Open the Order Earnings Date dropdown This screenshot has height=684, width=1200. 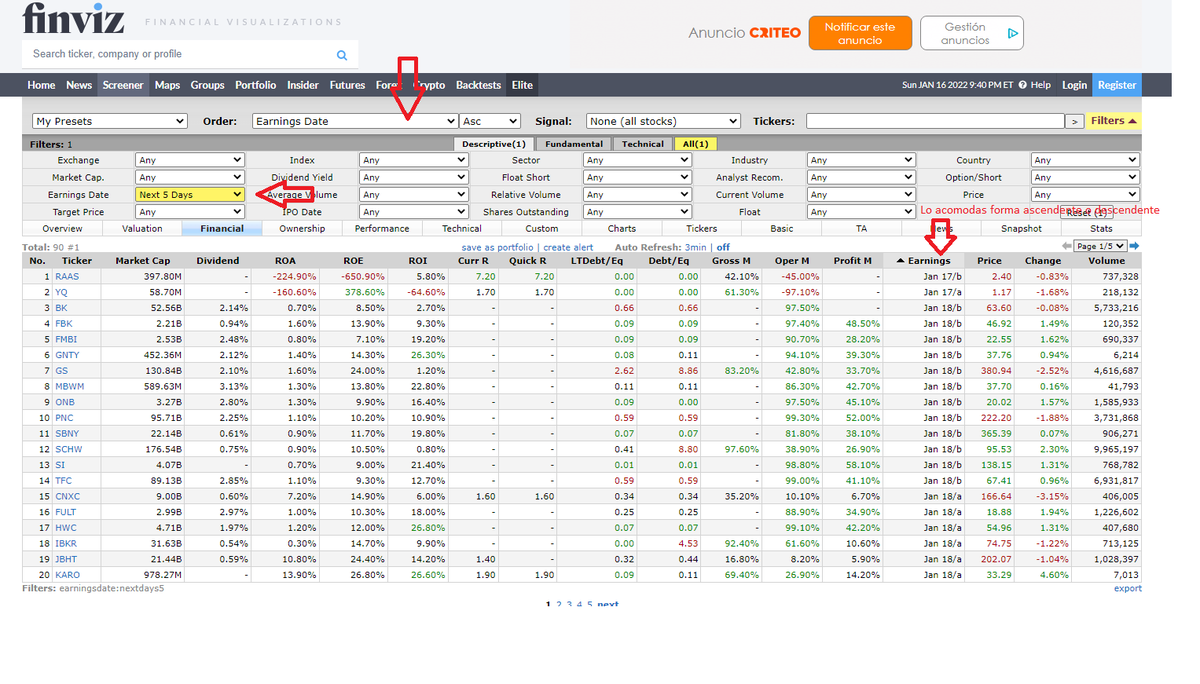click(x=355, y=121)
